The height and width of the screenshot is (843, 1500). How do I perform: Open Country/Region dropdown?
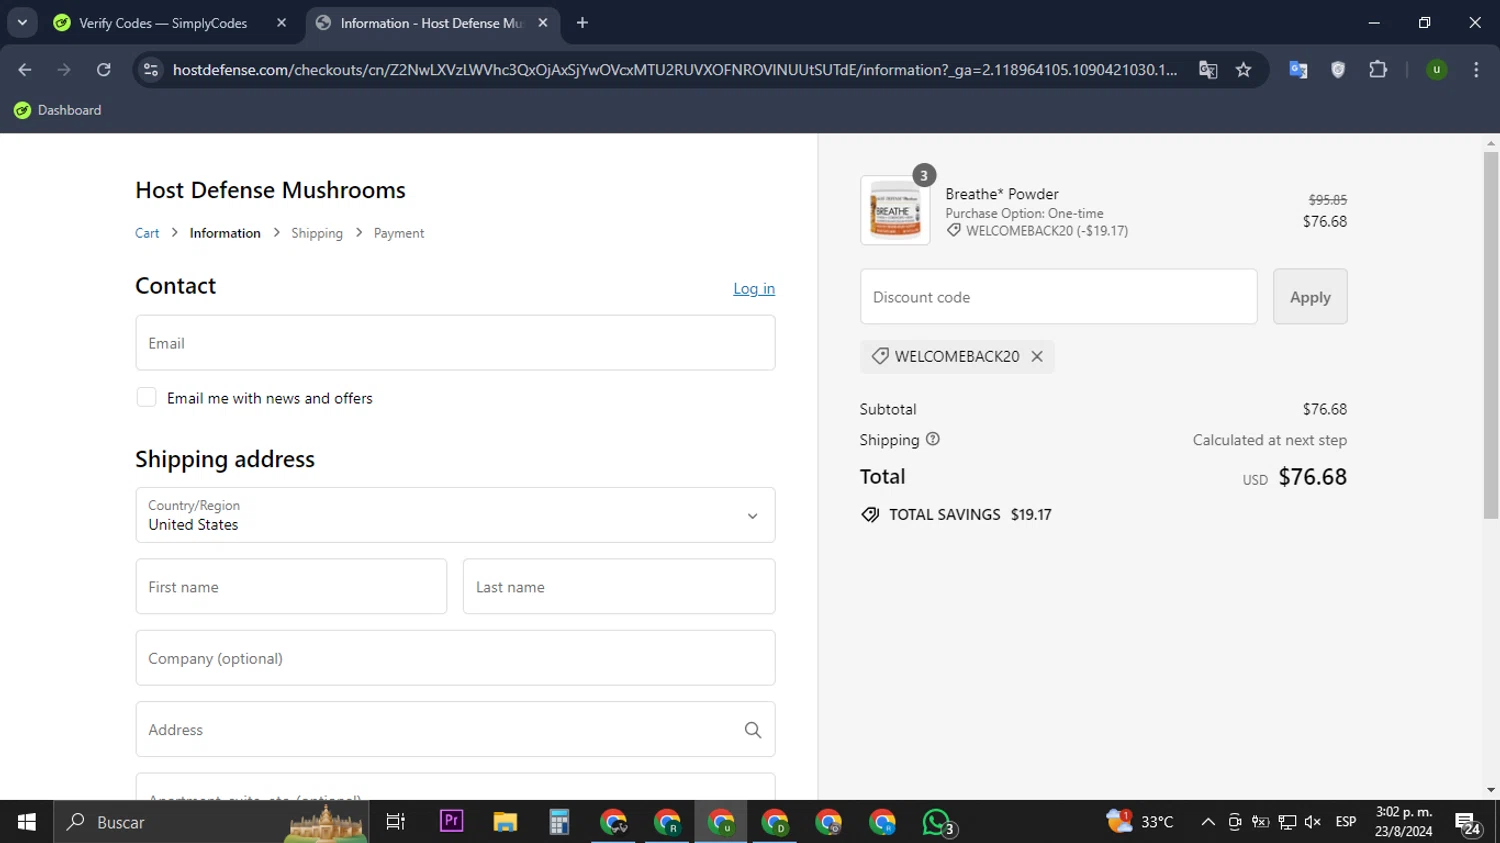(x=455, y=515)
